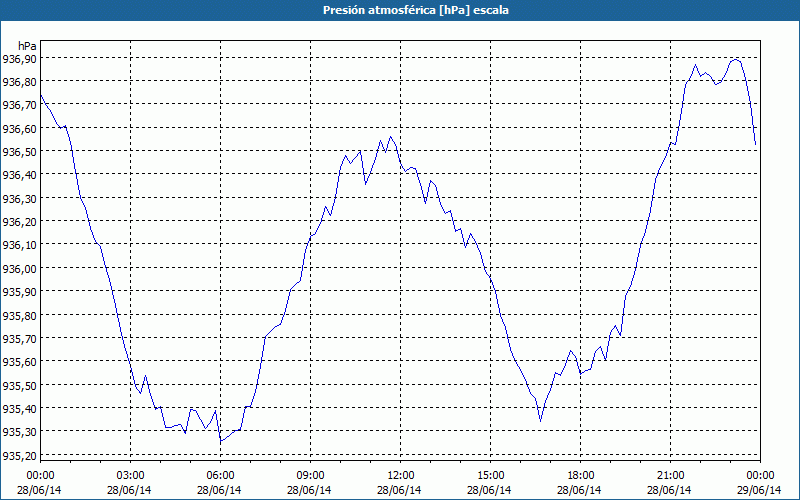Click the 28/06/14 date under 12:00
This screenshot has height=500, width=800.
click(399, 490)
